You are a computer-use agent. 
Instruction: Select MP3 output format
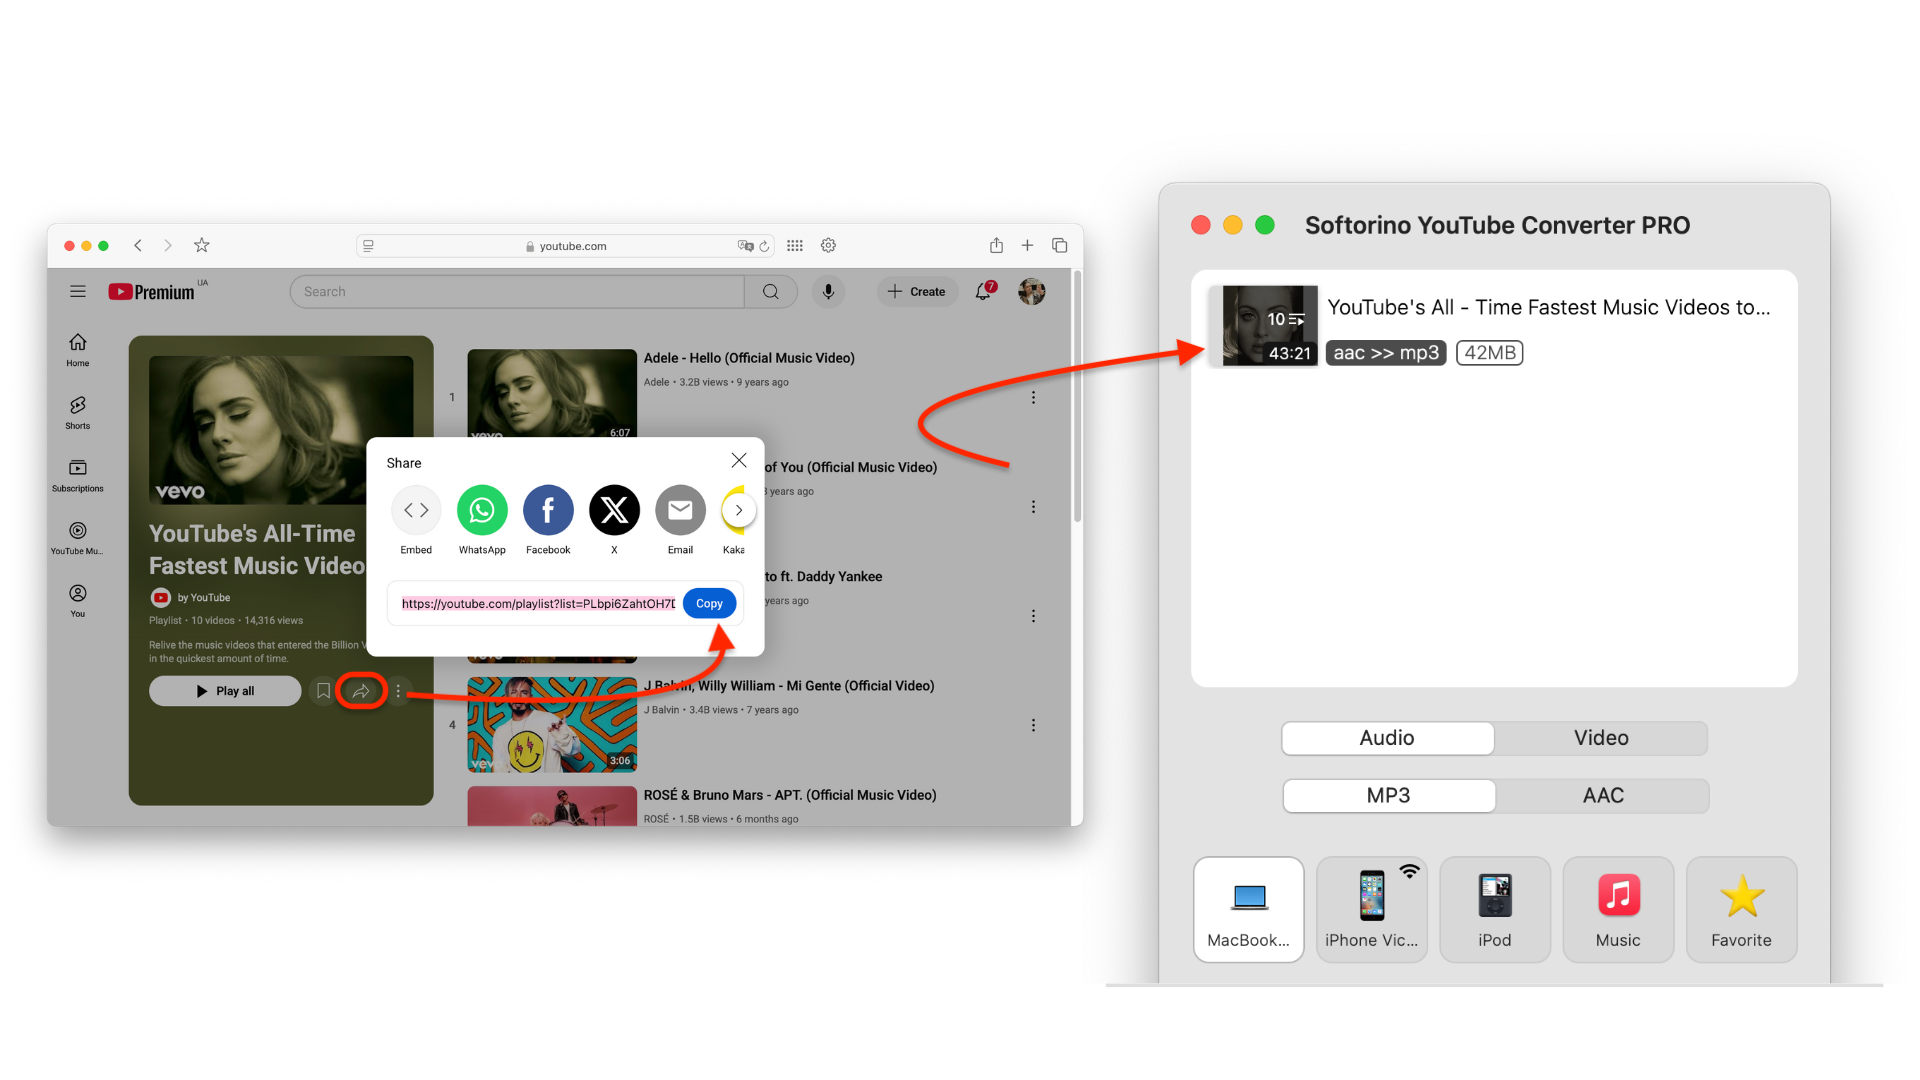coord(1388,796)
